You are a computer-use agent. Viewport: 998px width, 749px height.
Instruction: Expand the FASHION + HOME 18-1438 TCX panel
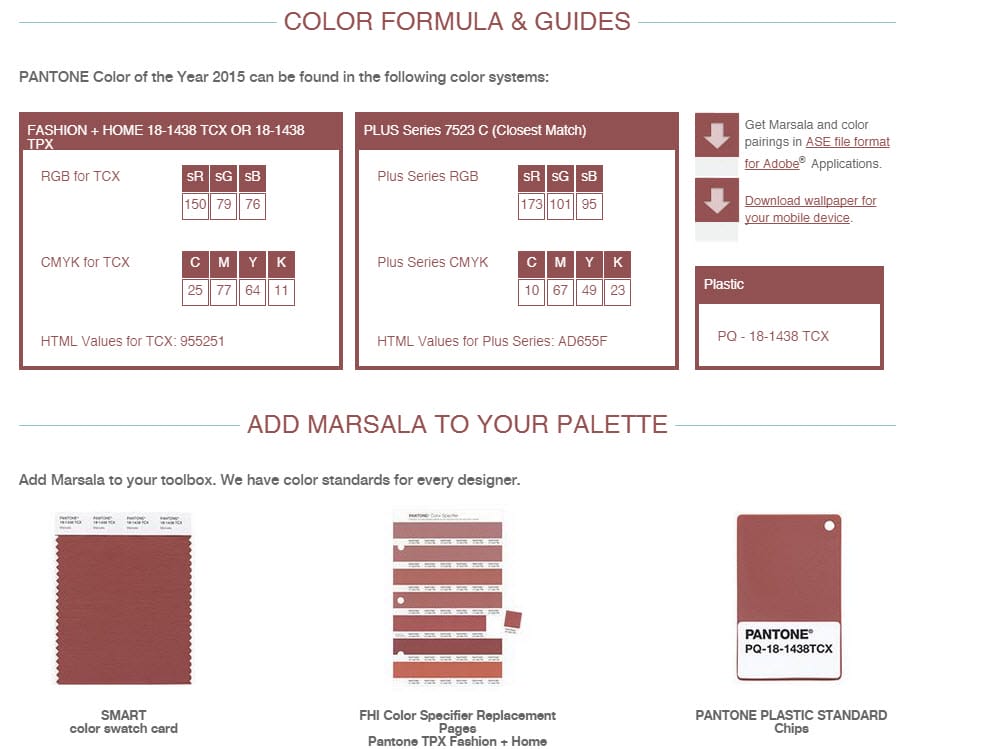pyautogui.click(x=180, y=131)
